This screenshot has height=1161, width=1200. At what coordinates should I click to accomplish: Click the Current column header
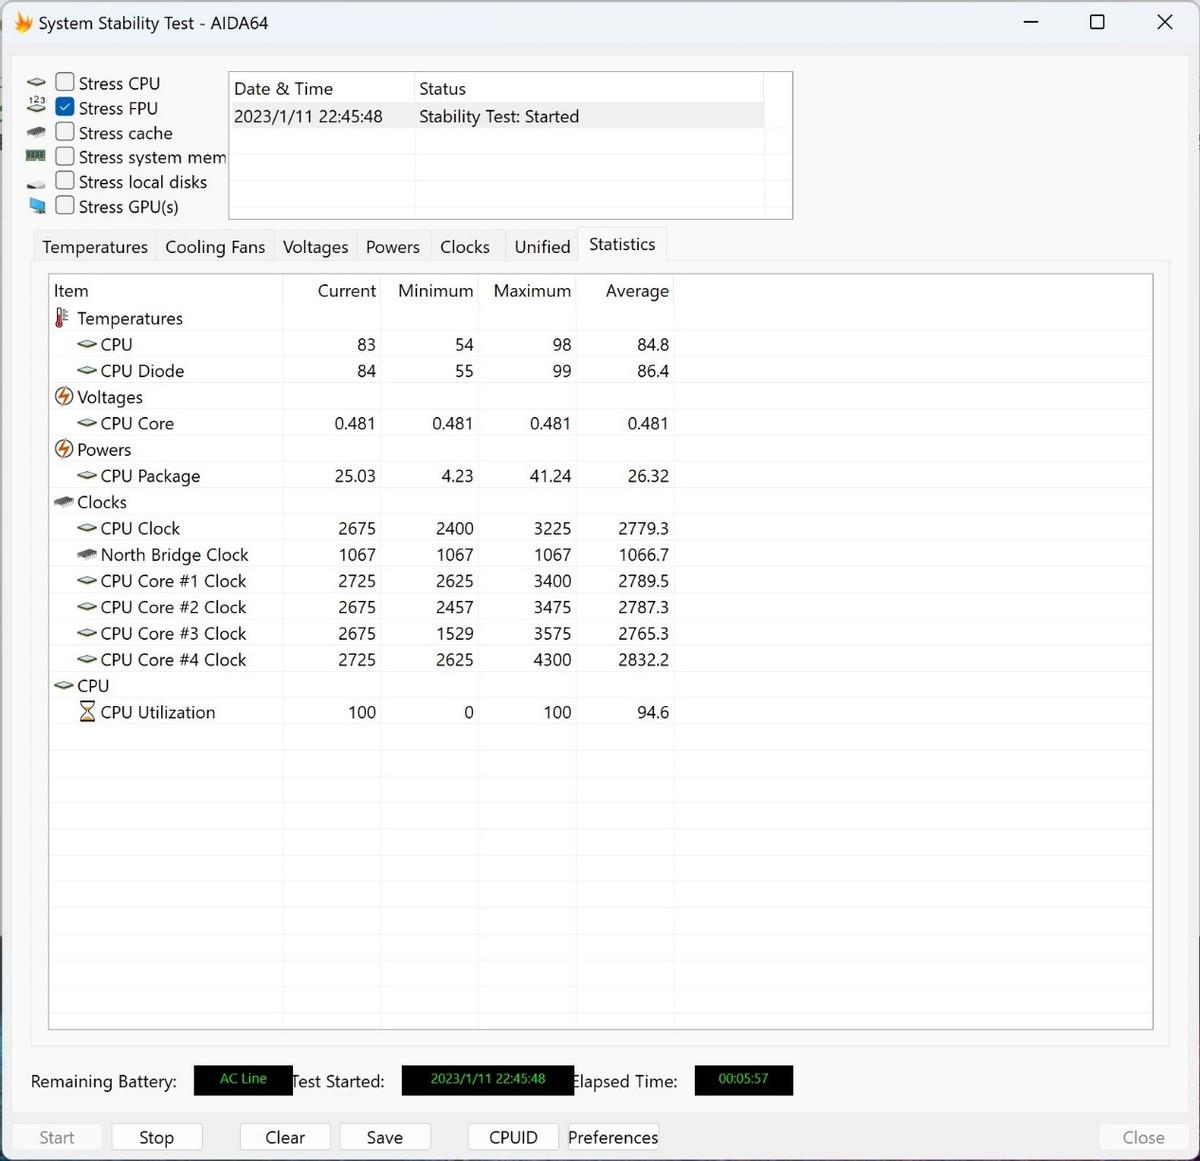coord(332,291)
